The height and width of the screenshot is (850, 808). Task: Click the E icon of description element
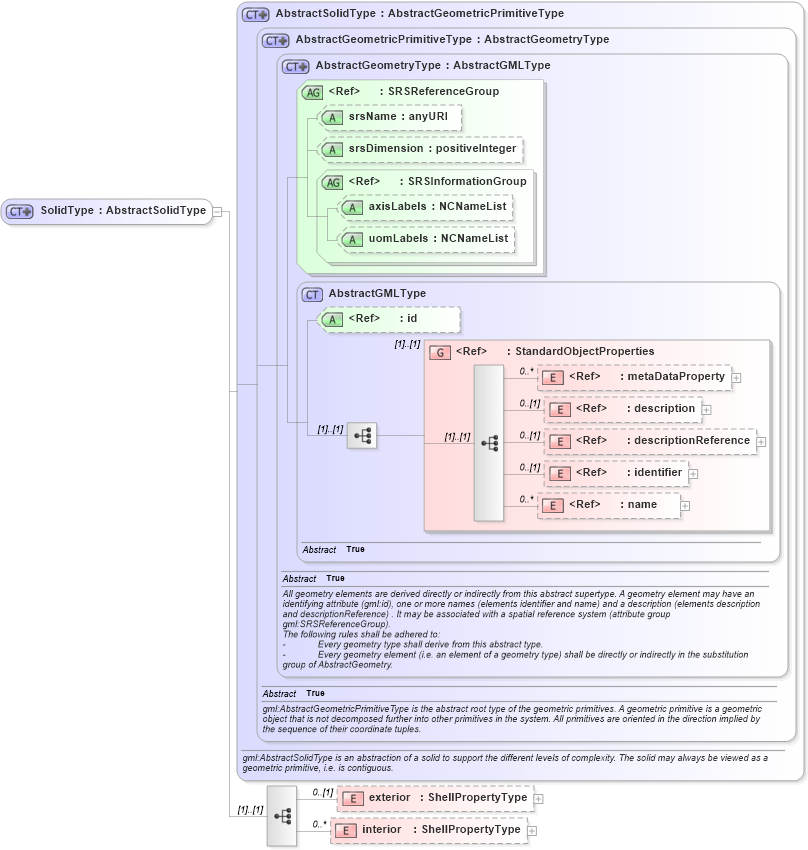click(559, 410)
